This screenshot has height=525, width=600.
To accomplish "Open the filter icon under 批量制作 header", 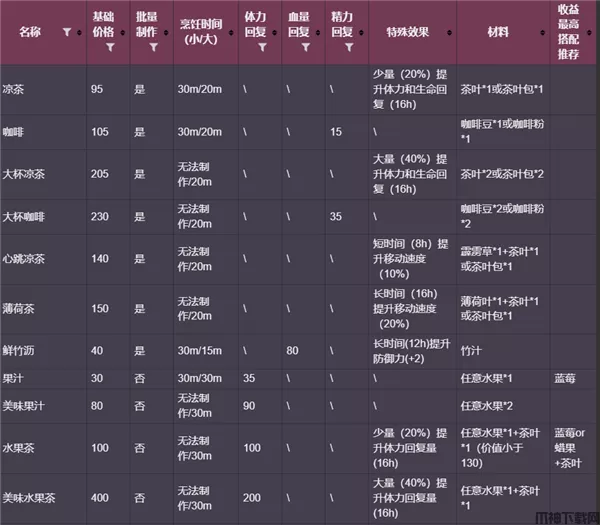I will click(154, 47).
